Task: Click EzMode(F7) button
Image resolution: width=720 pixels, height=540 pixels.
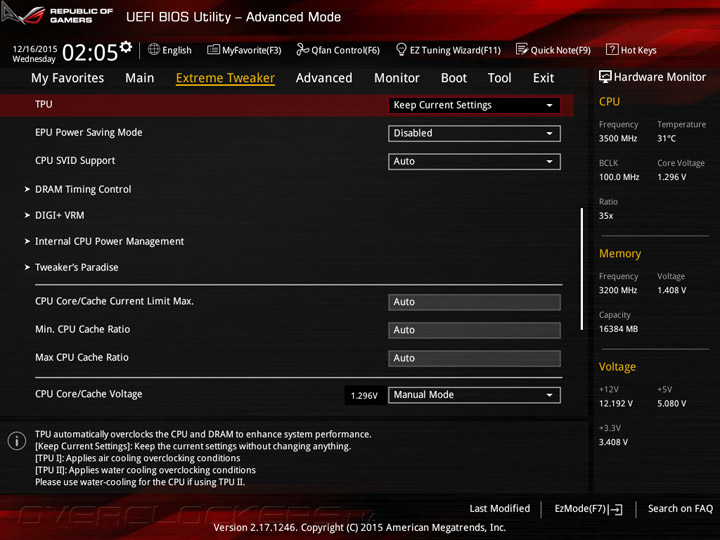Action: tap(588, 509)
